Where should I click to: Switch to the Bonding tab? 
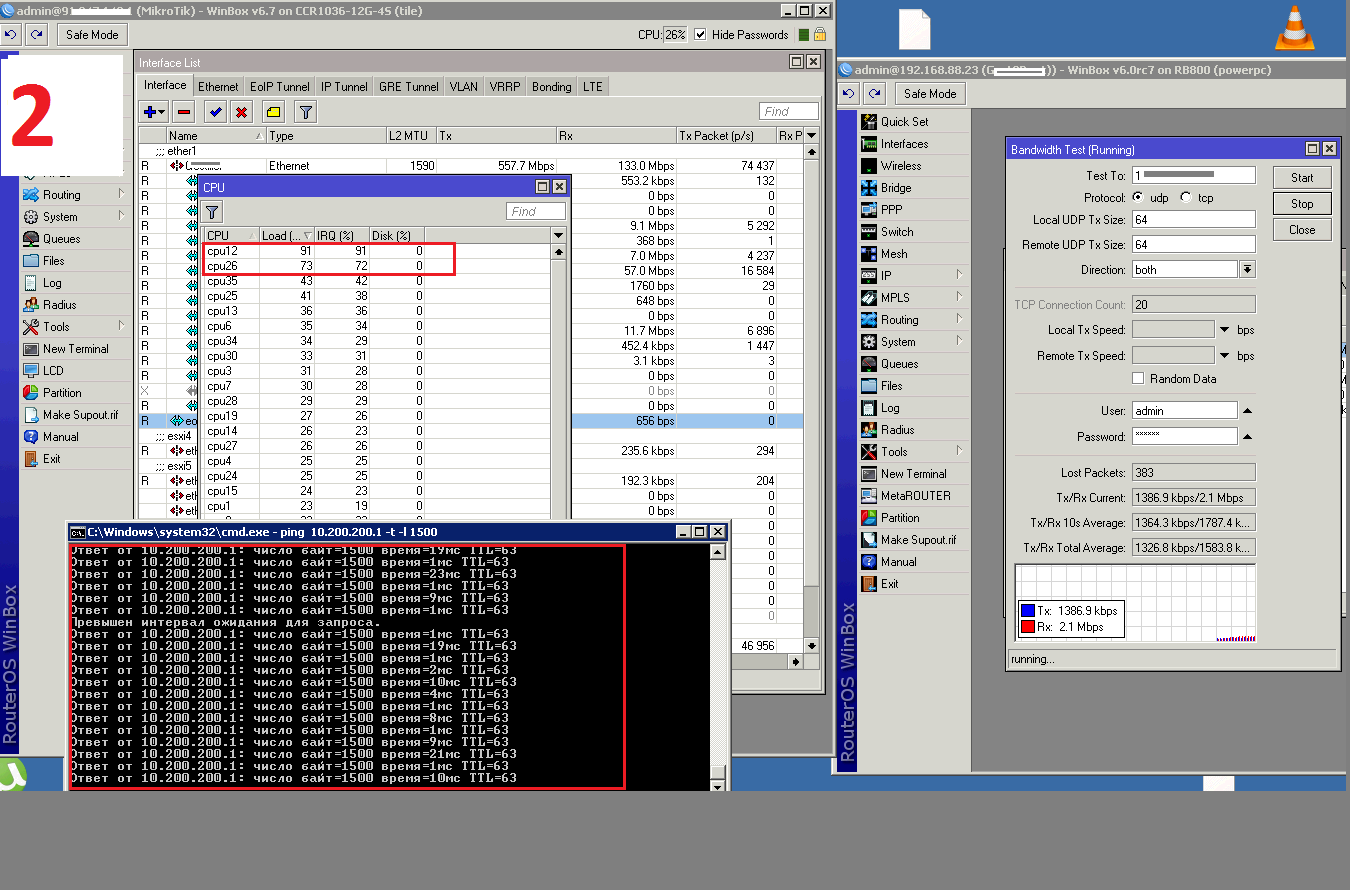tap(551, 87)
